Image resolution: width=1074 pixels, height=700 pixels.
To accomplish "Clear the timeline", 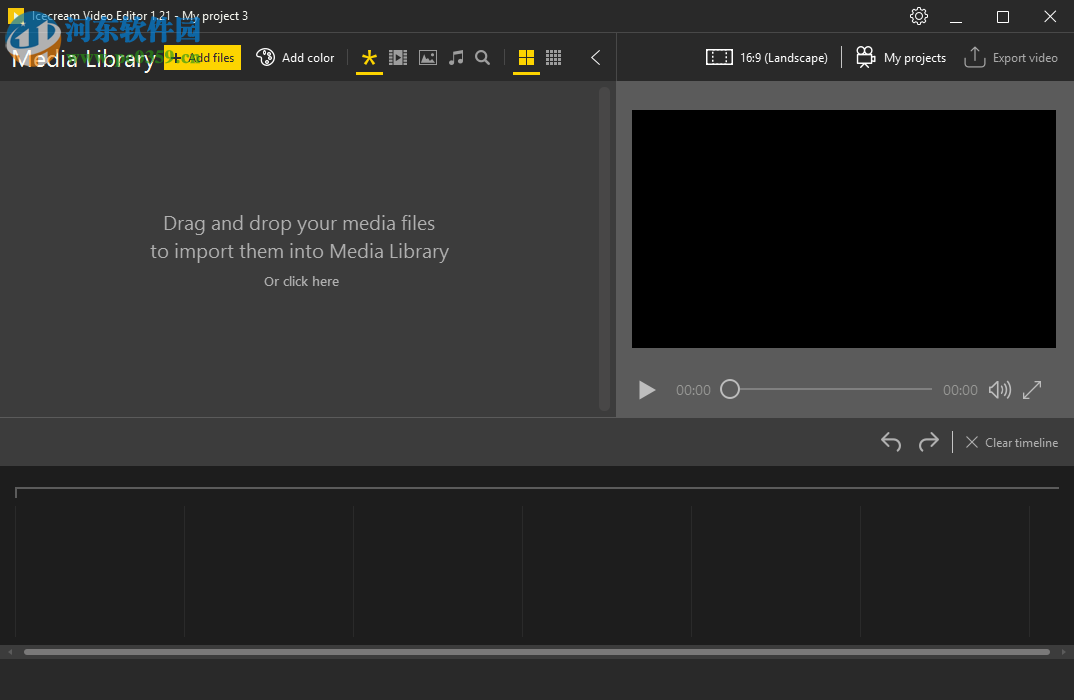I will point(1010,442).
